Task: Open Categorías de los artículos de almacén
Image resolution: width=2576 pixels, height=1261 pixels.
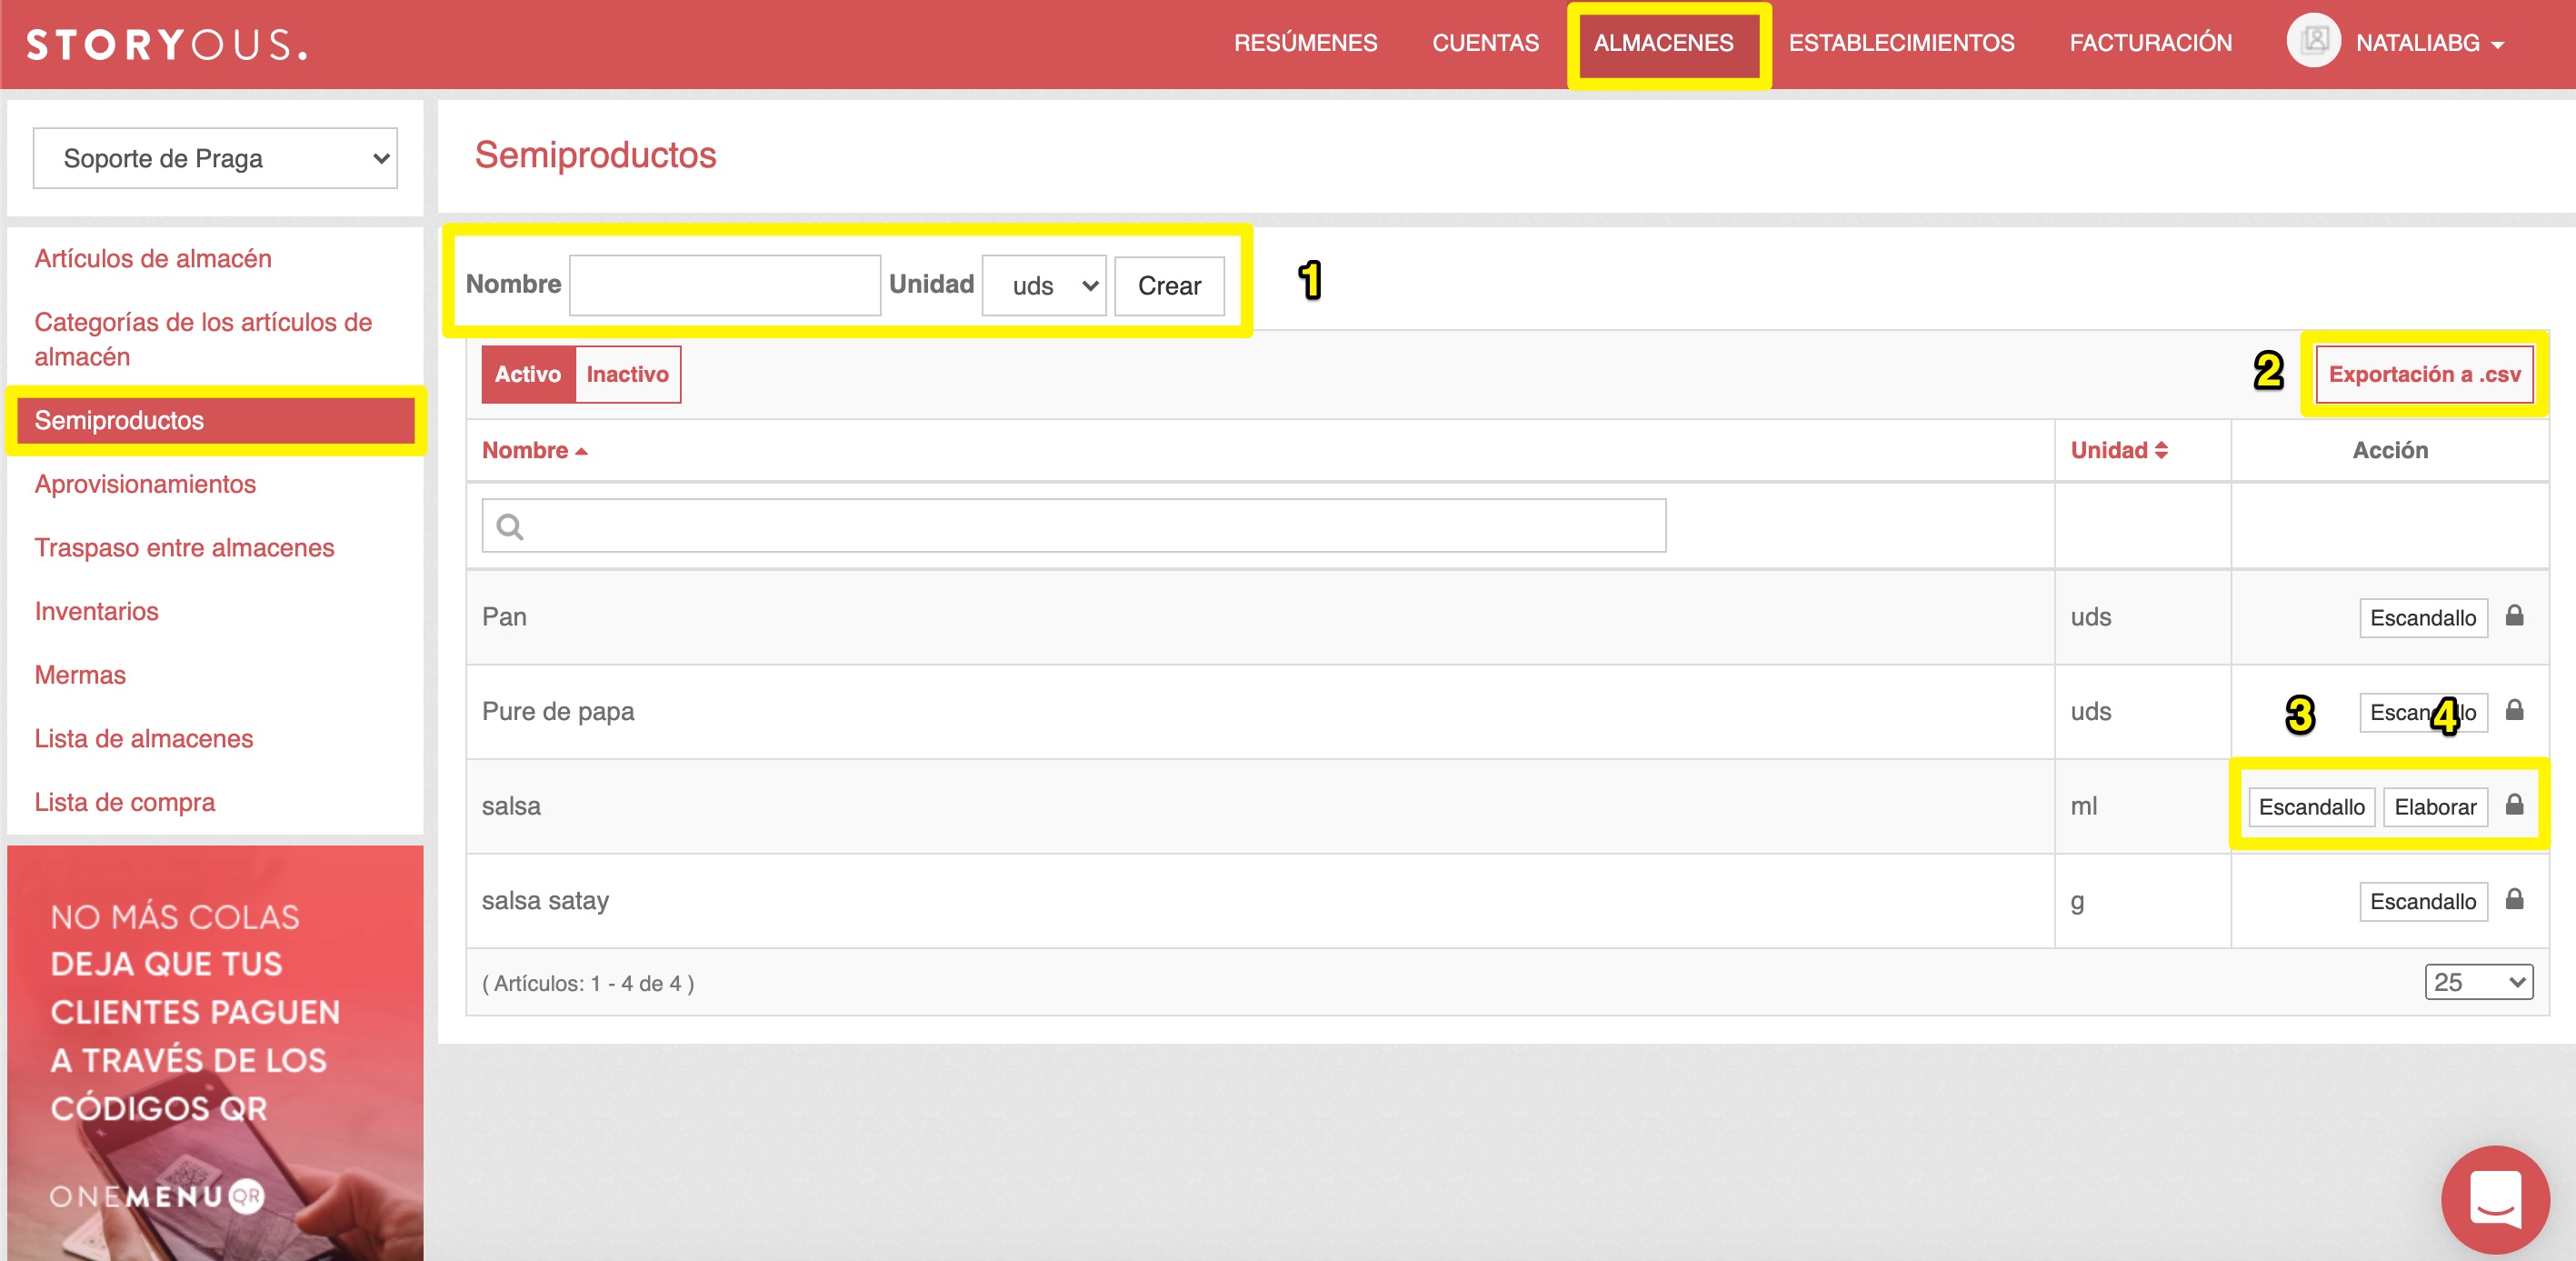Action: (203, 340)
